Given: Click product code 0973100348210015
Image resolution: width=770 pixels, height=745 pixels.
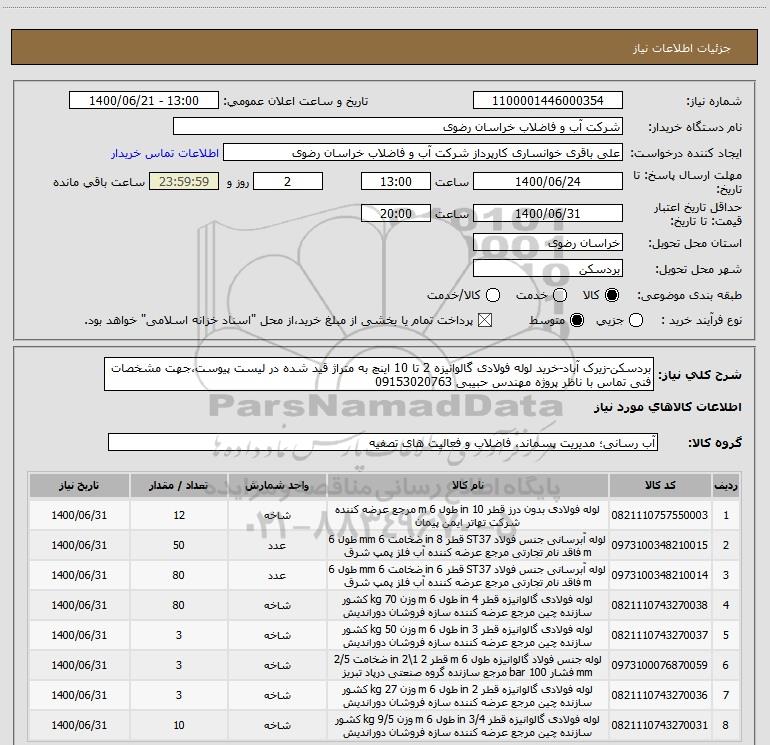Looking at the screenshot, I should coord(660,545).
